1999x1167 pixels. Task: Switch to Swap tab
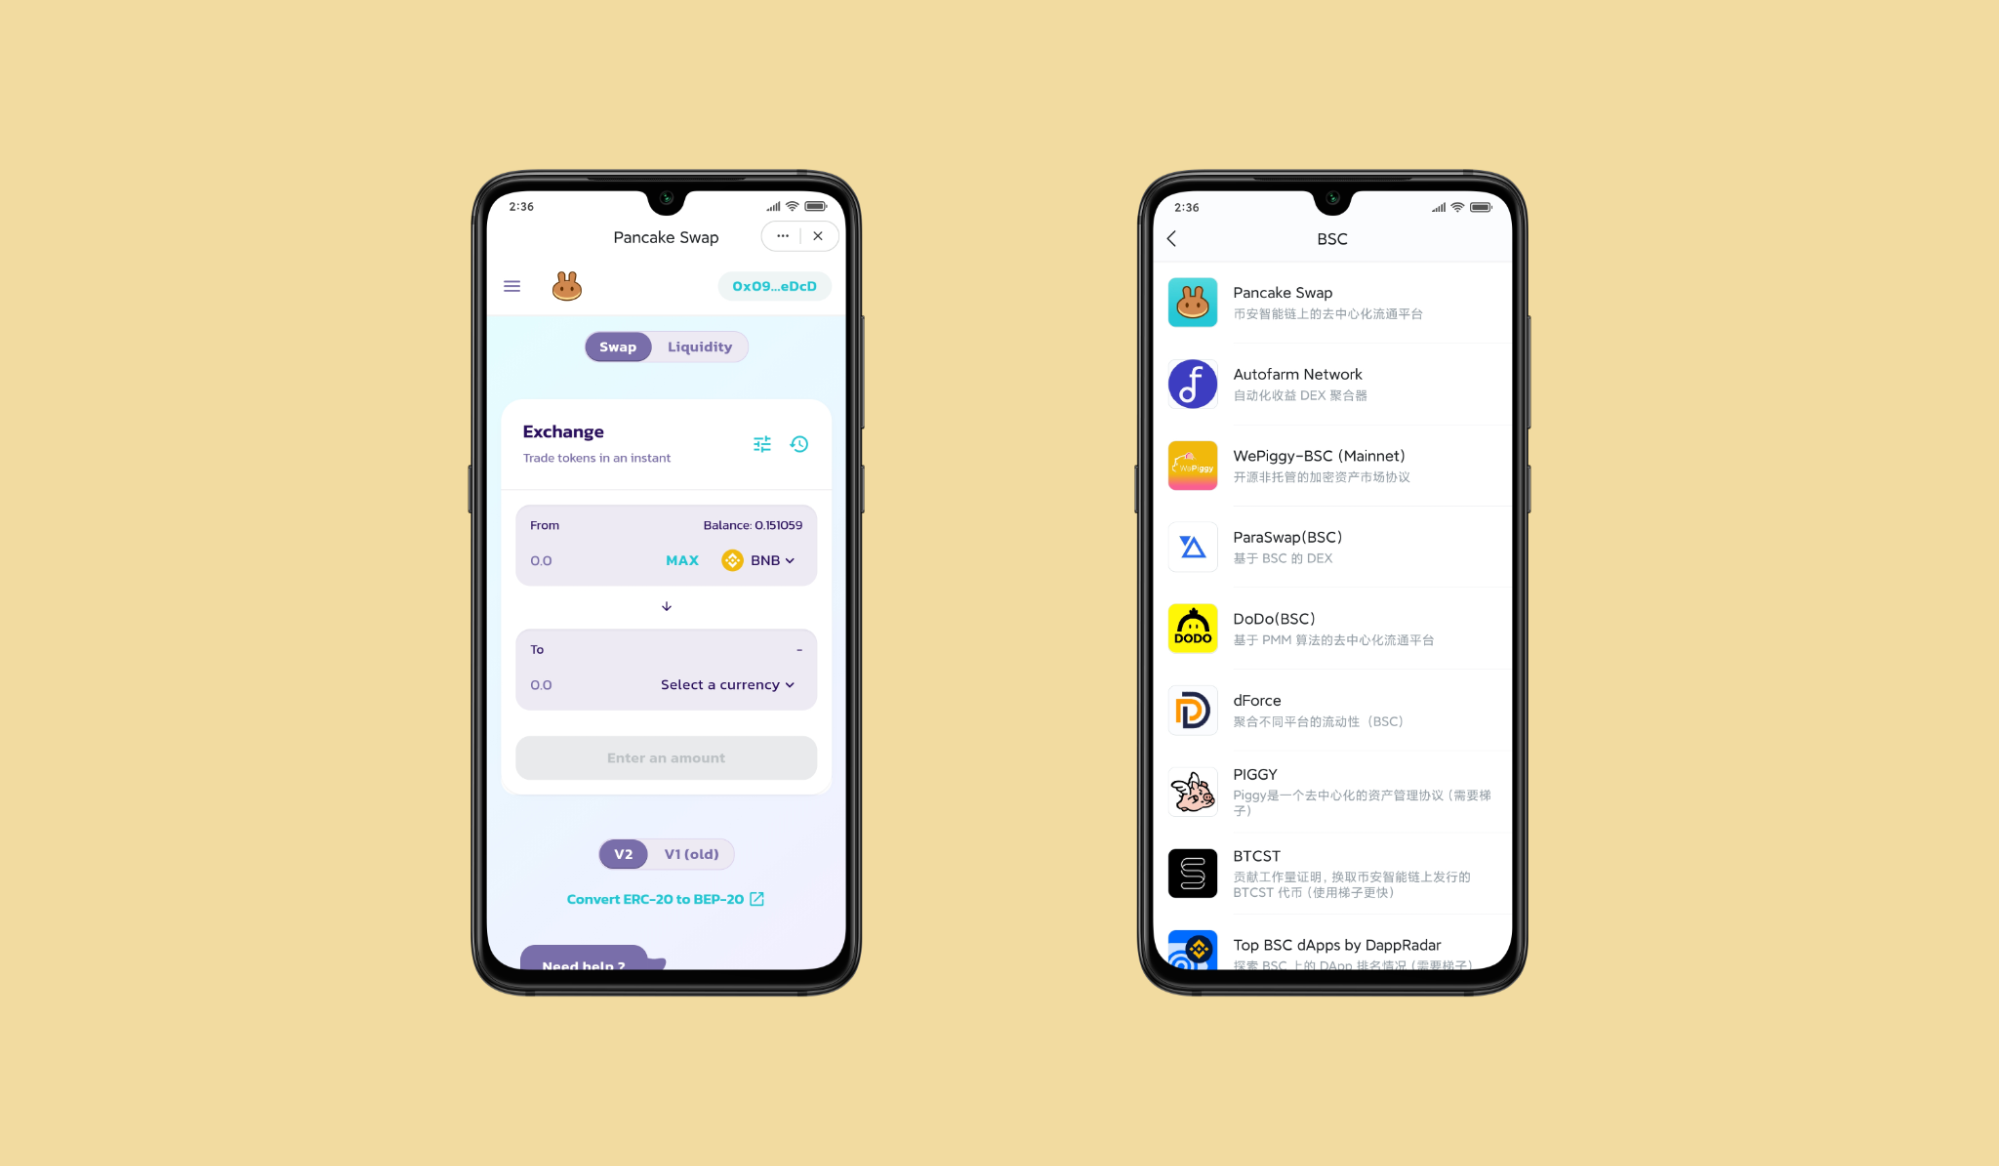(615, 346)
